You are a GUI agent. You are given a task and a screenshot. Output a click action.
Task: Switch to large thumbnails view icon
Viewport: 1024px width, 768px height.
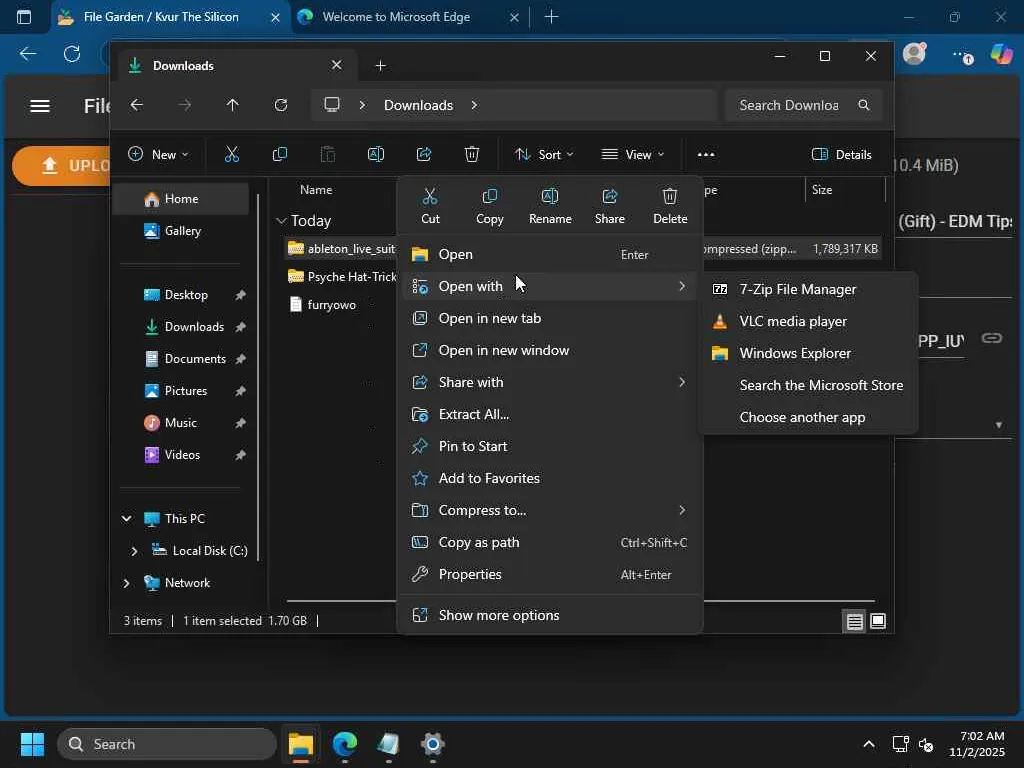[x=878, y=621]
